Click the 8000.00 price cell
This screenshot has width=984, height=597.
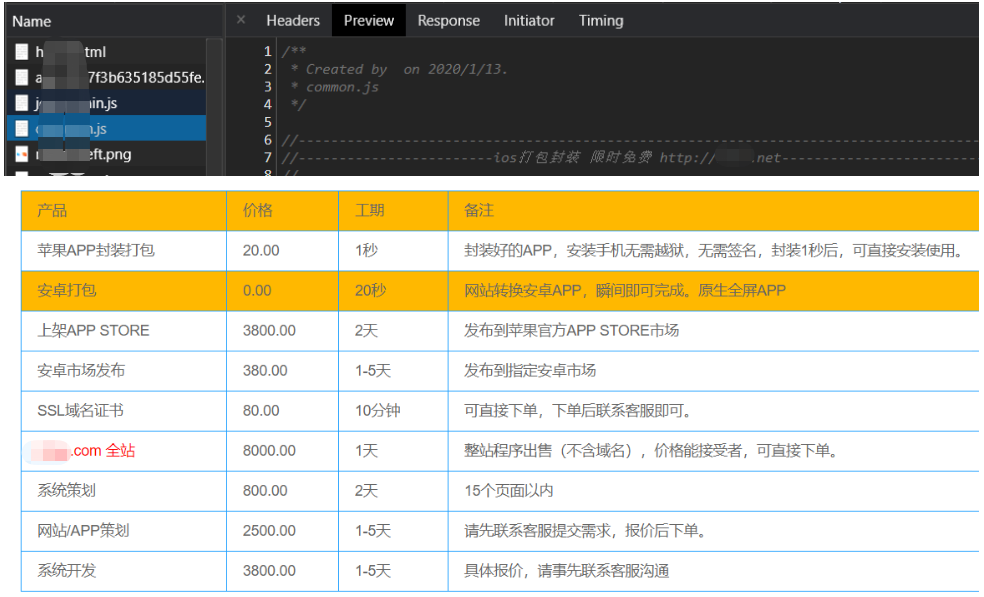tap(282, 451)
